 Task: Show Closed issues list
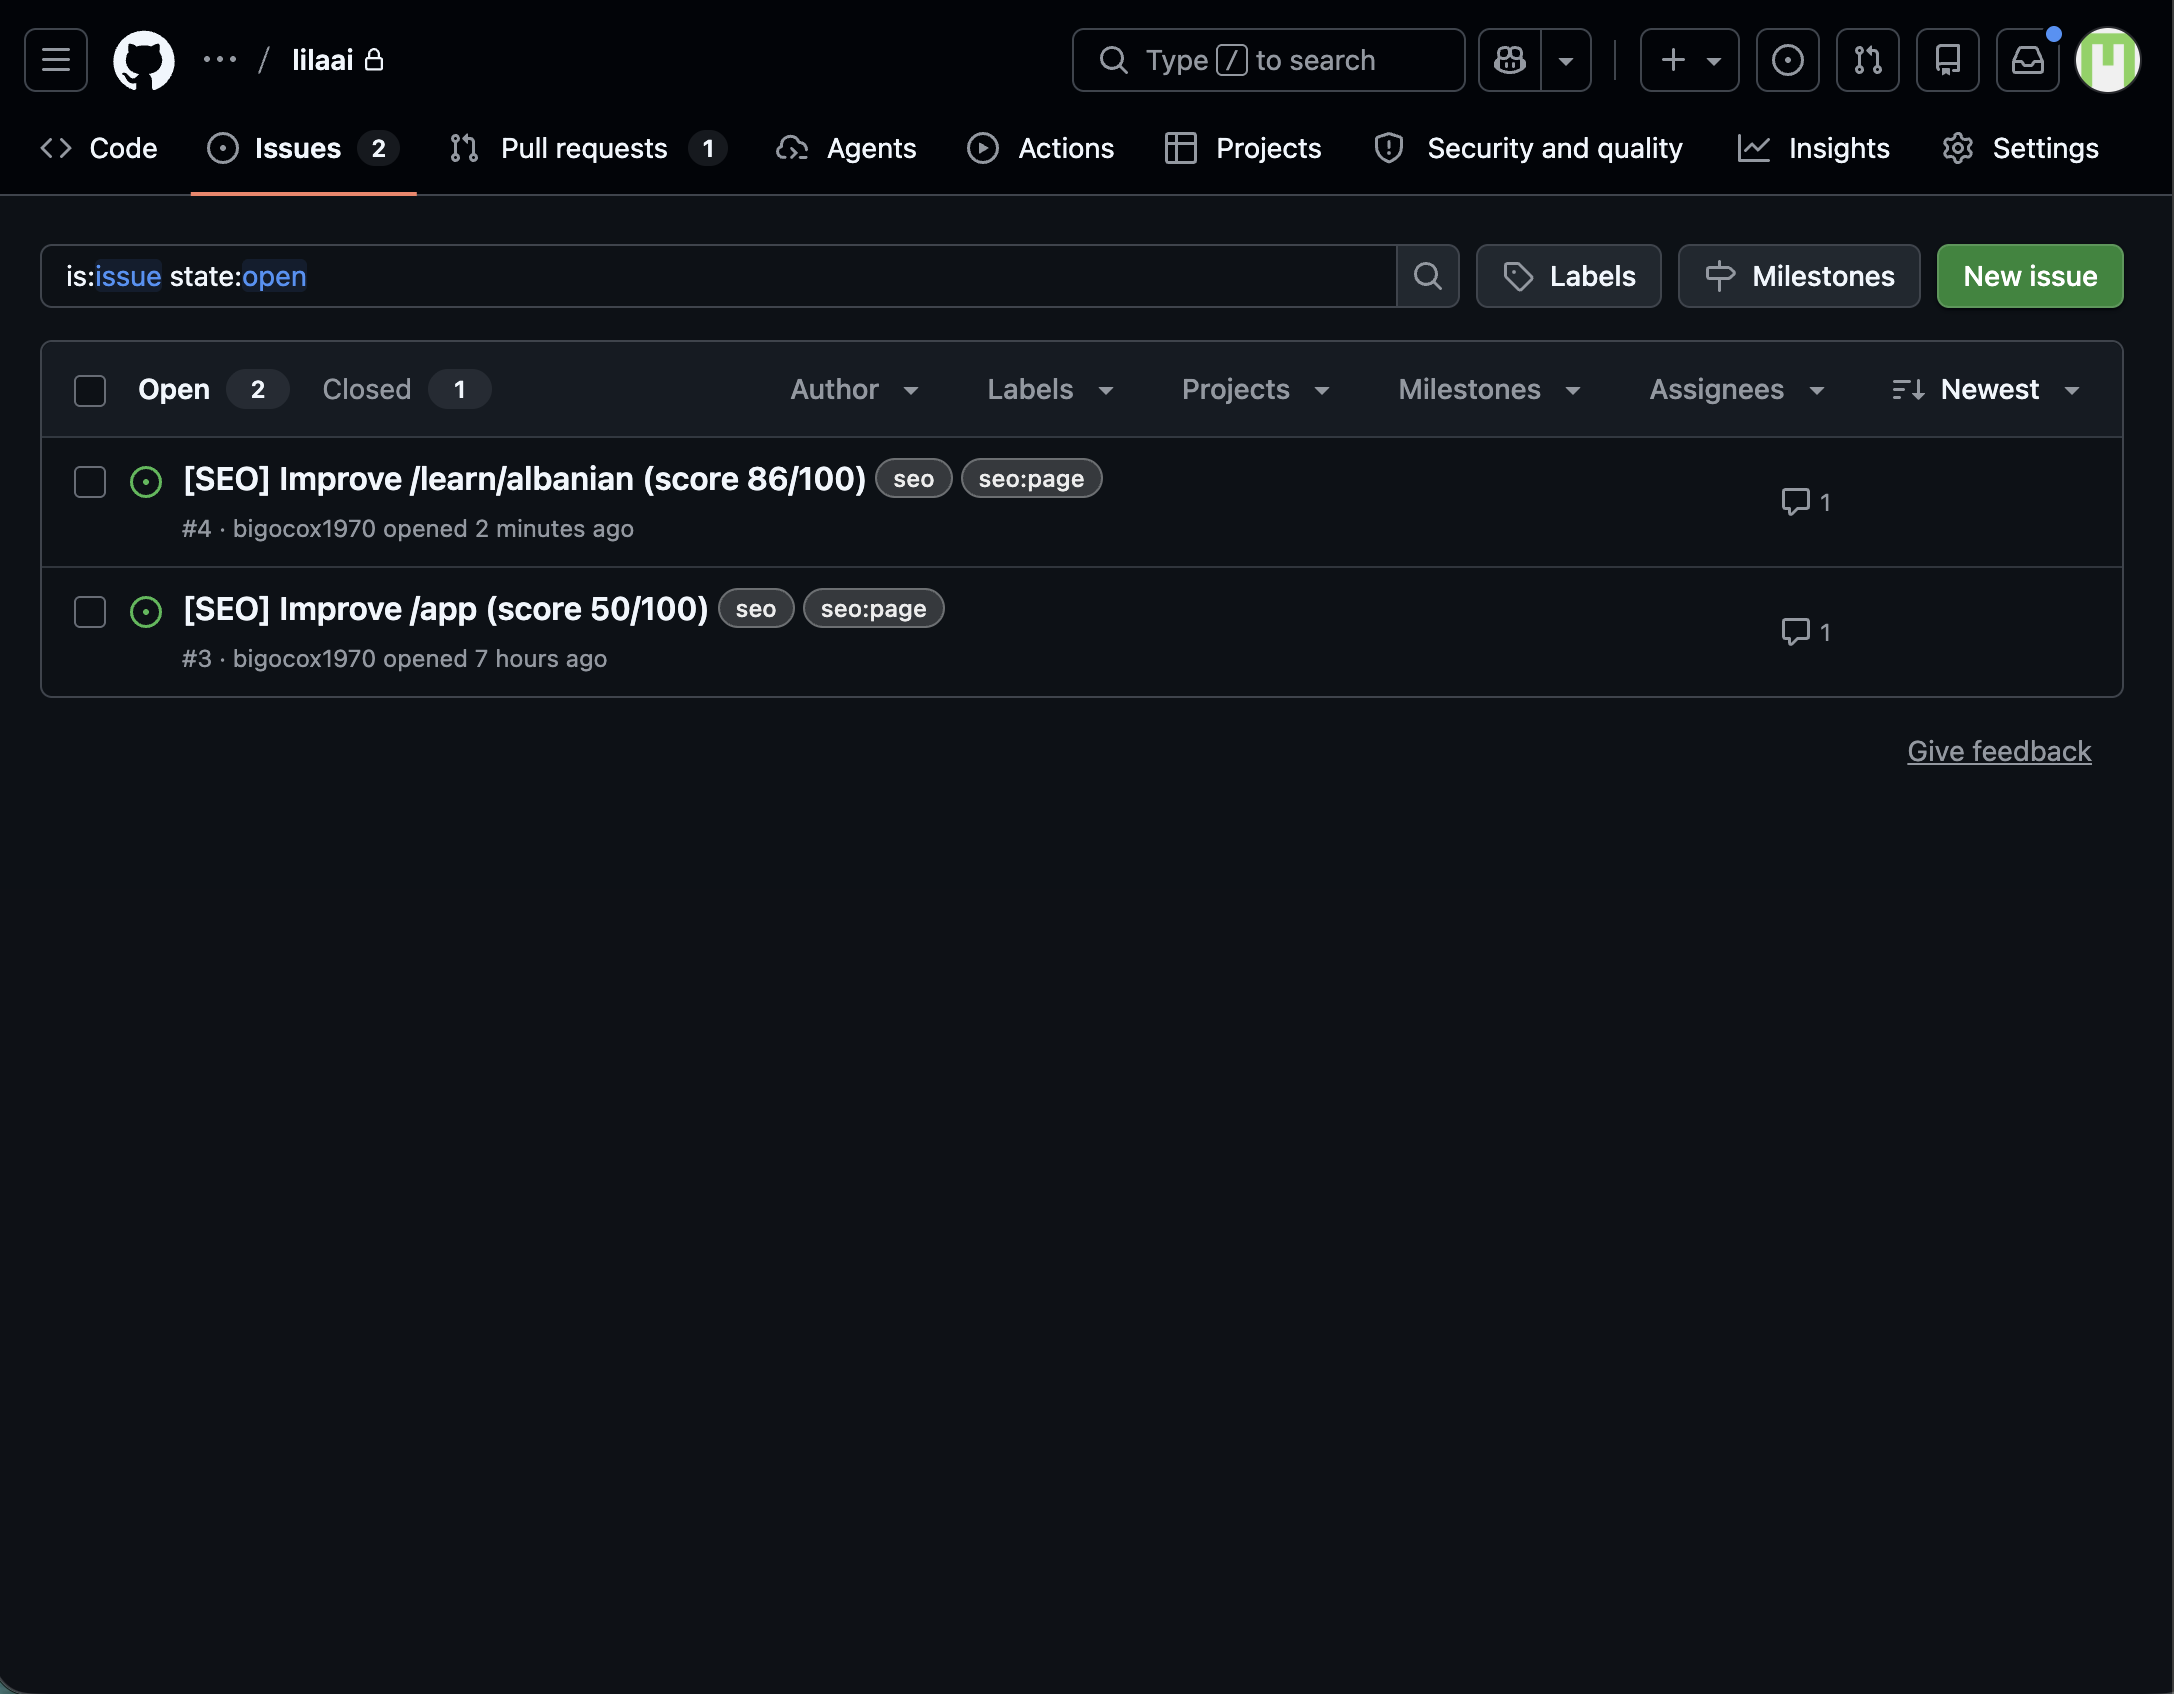click(406, 390)
